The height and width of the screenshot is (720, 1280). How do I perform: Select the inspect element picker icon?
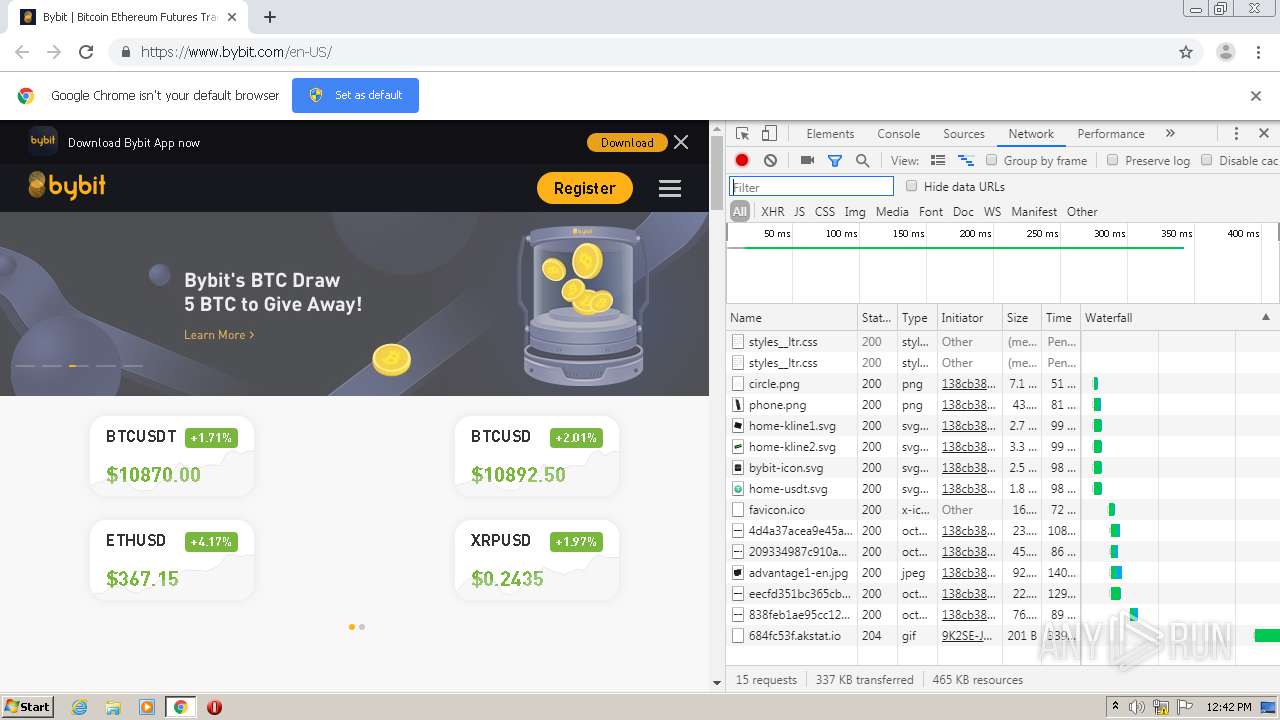(x=742, y=134)
